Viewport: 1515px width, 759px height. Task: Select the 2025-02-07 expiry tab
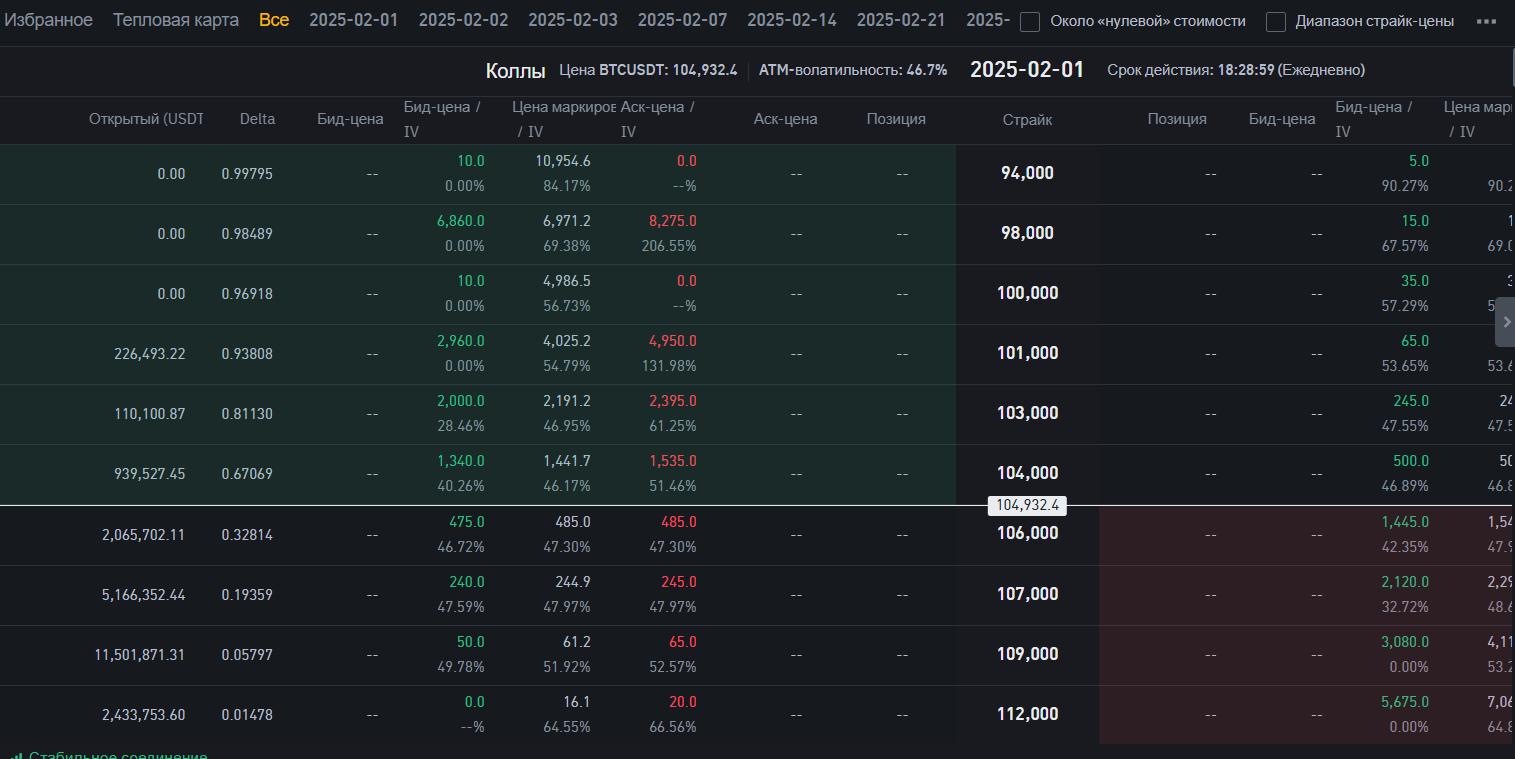click(682, 20)
